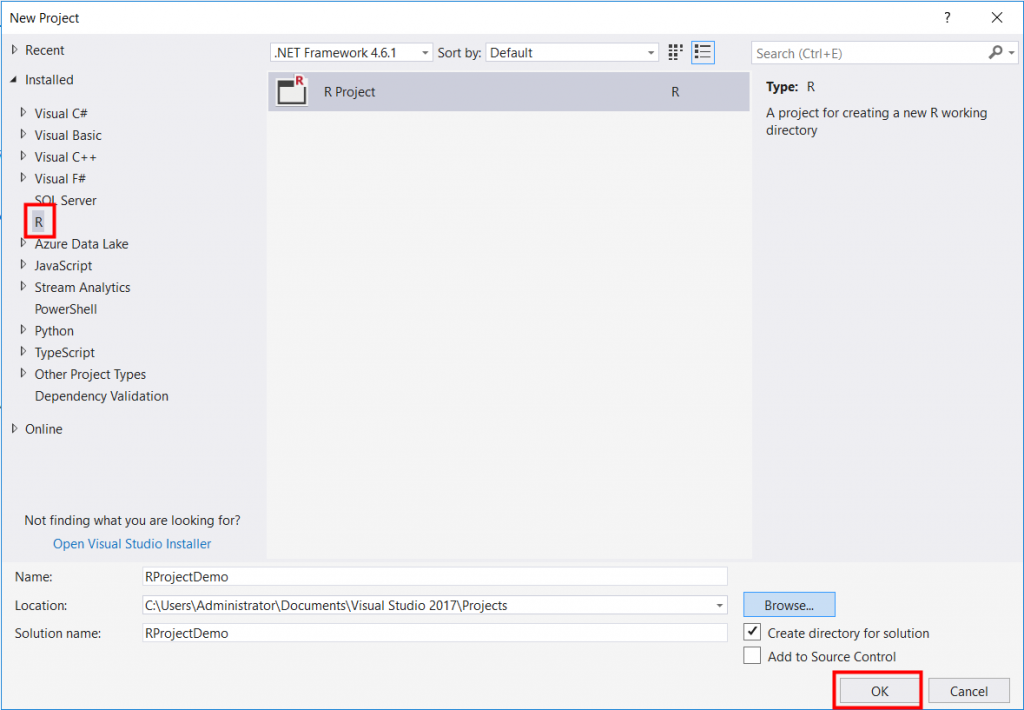Collapse the Installed node
The width and height of the screenshot is (1024, 710).
[x=14, y=80]
